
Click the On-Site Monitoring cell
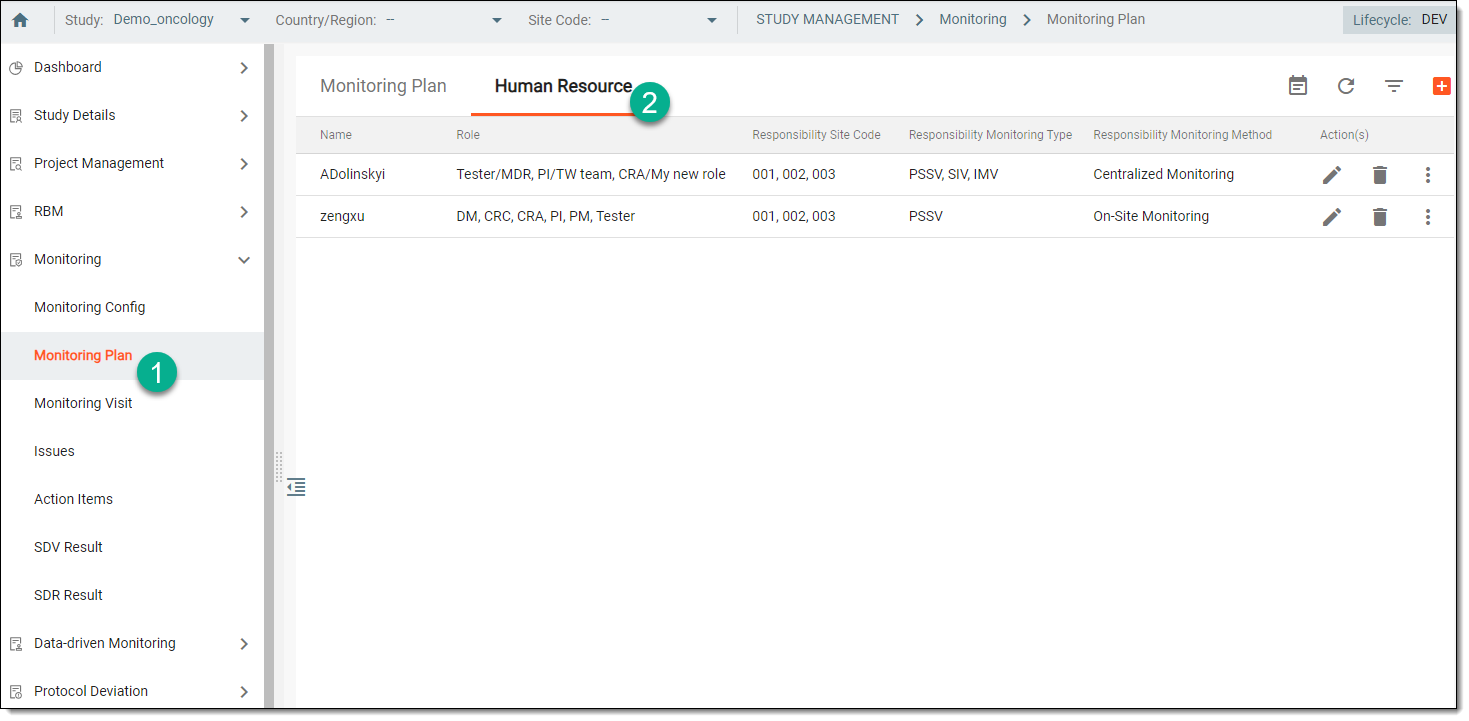(x=1151, y=217)
